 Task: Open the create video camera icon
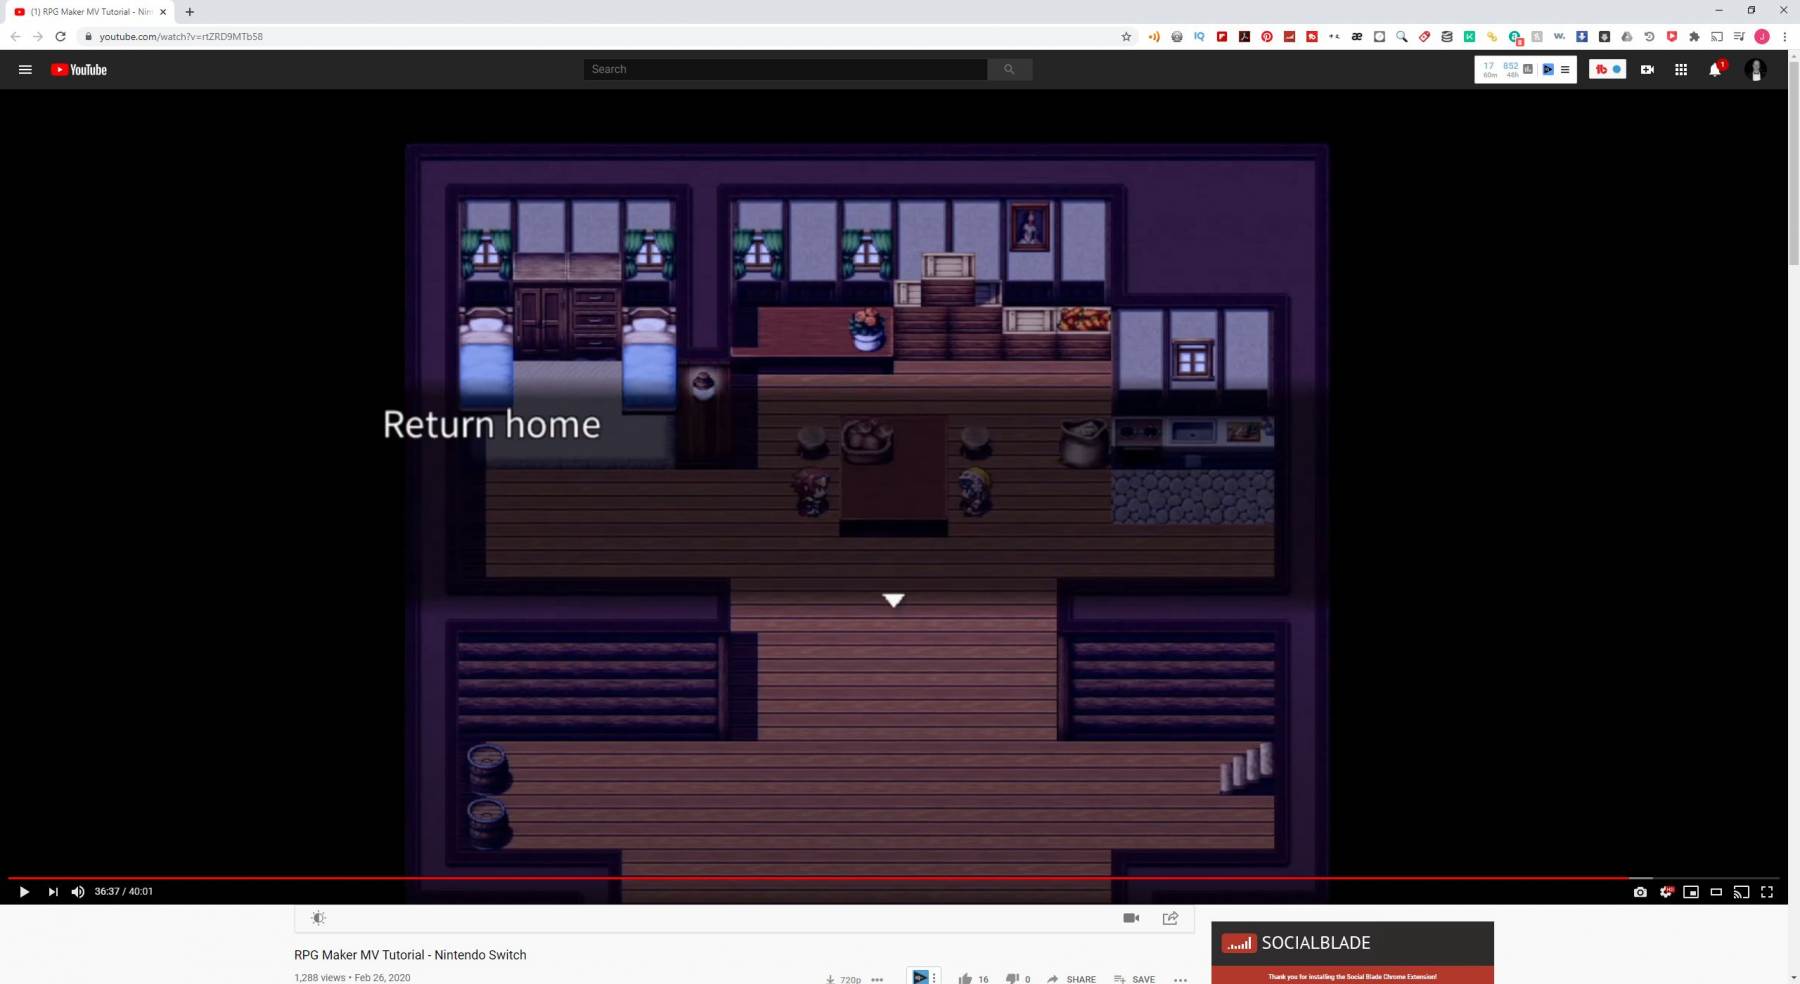point(1647,70)
